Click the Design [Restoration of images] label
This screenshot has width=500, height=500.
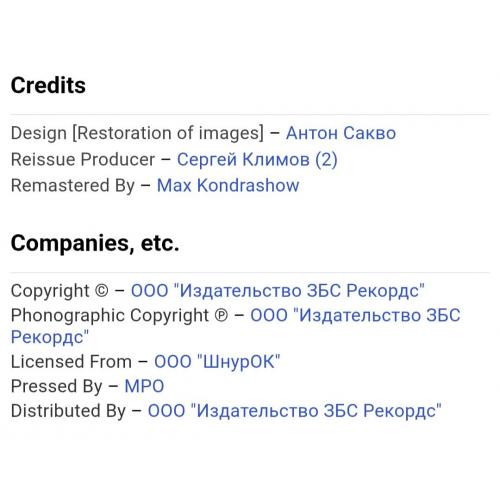tap(137, 133)
